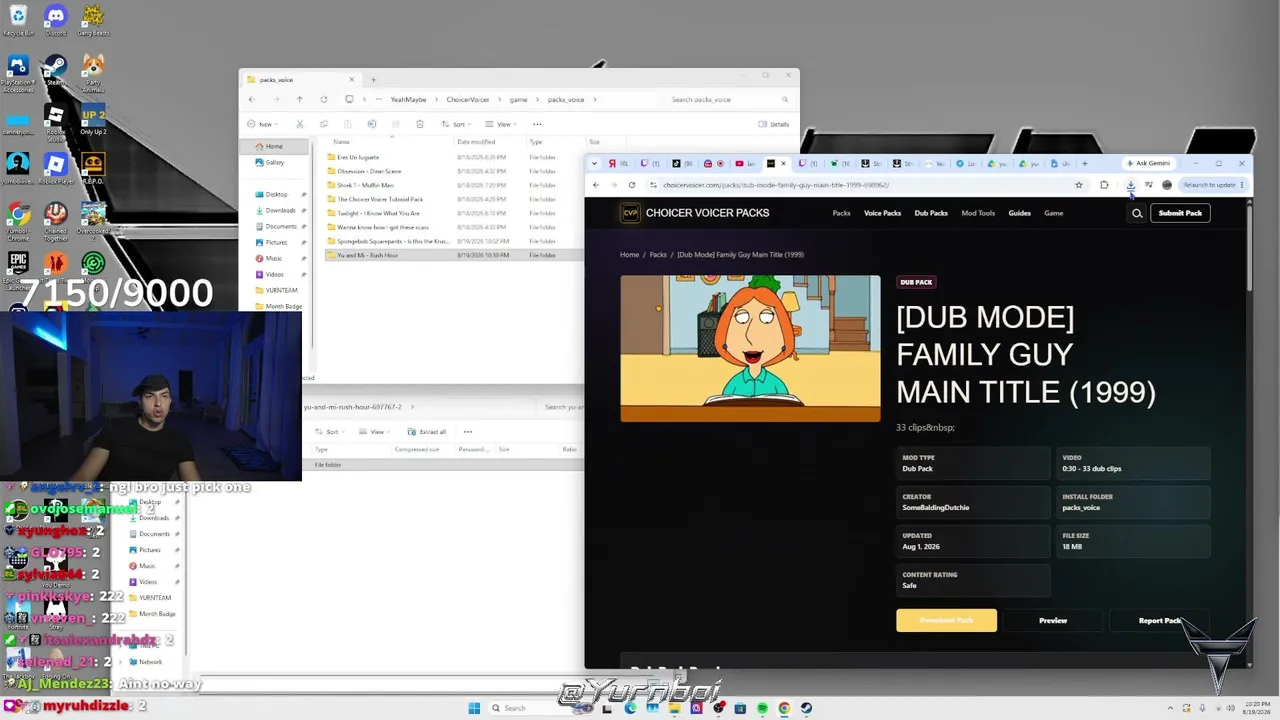Bookmark this page with the star icon

1079,185
